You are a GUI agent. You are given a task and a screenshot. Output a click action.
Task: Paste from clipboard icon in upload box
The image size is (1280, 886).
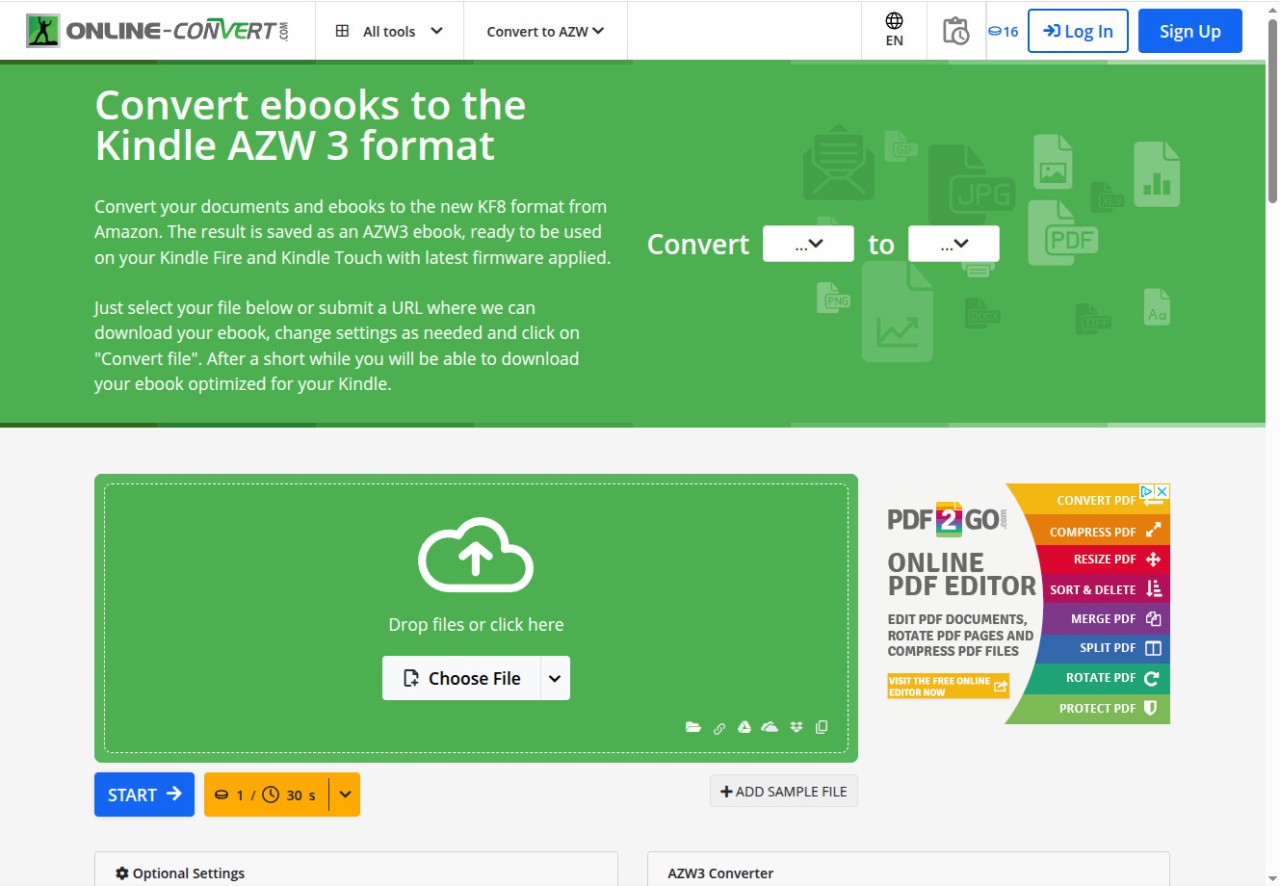coord(821,727)
